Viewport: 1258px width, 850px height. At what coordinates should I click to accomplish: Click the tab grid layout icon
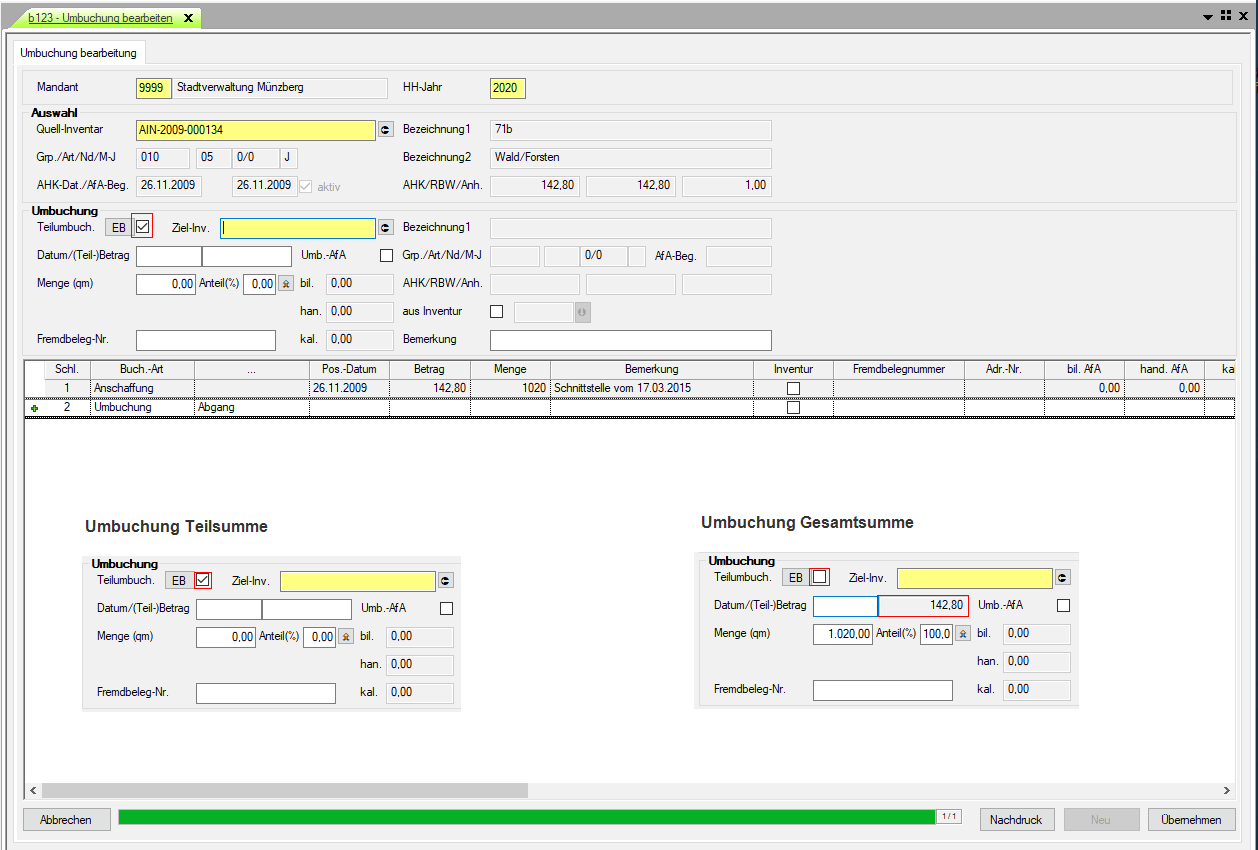coord(1225,16)
